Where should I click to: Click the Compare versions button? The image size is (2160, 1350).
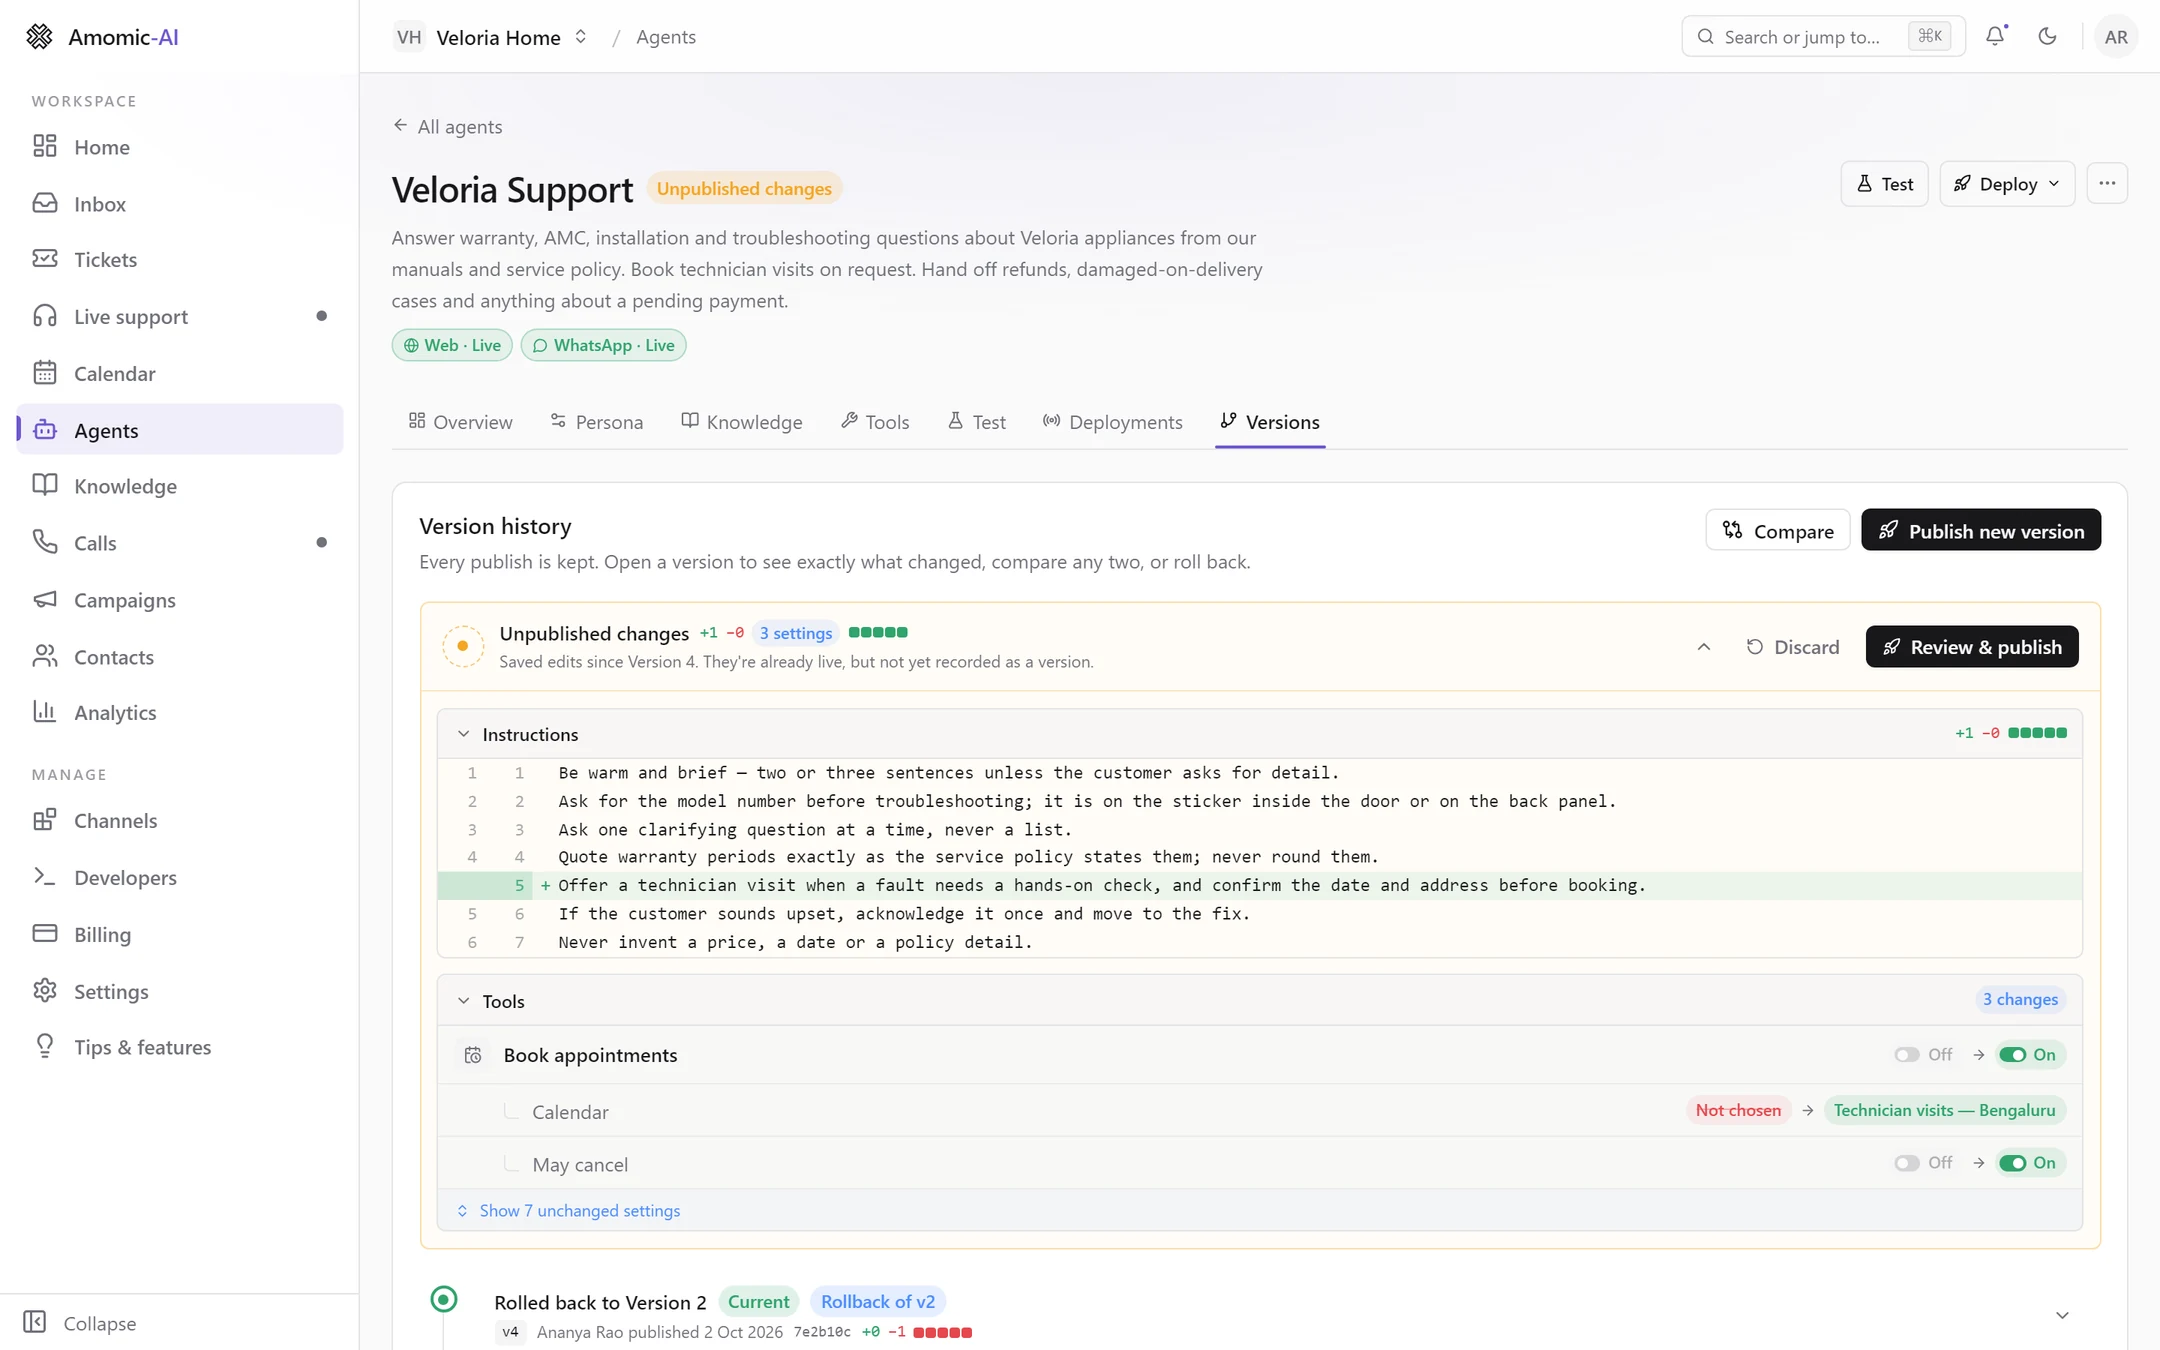1777,530
